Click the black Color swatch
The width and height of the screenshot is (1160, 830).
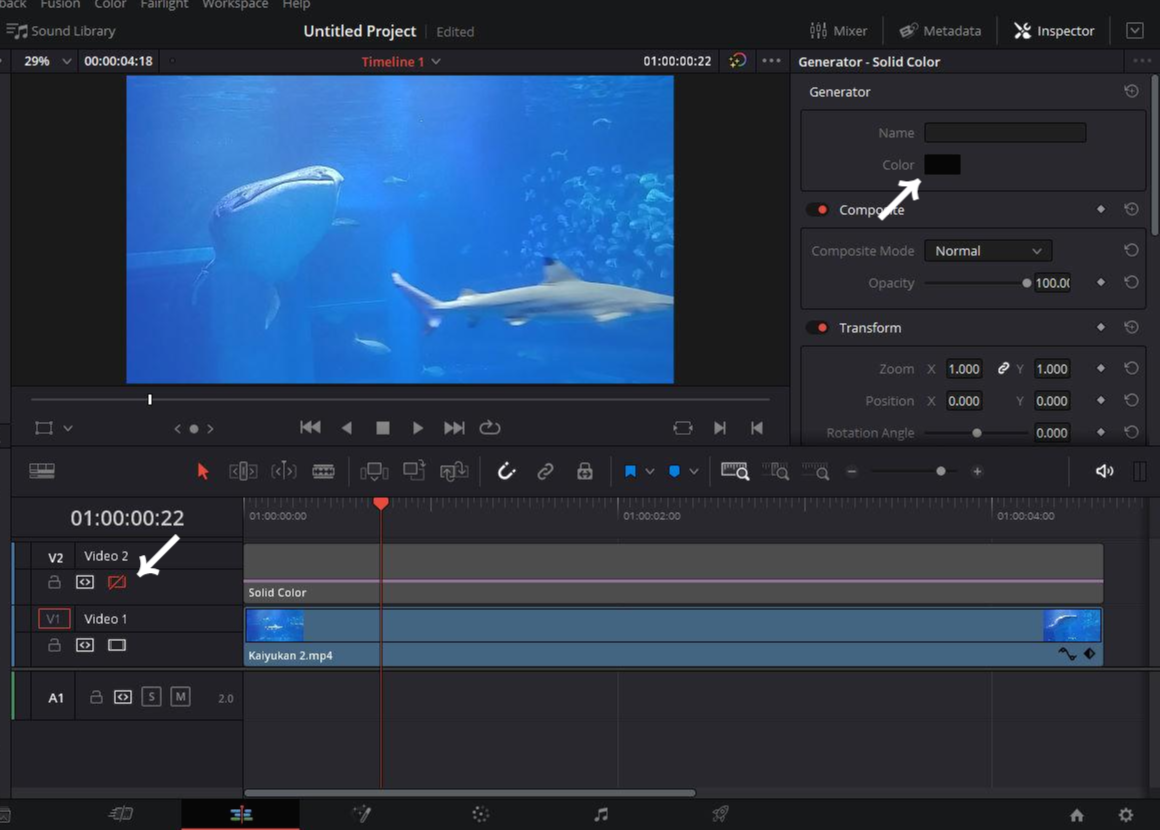(942, 164)
